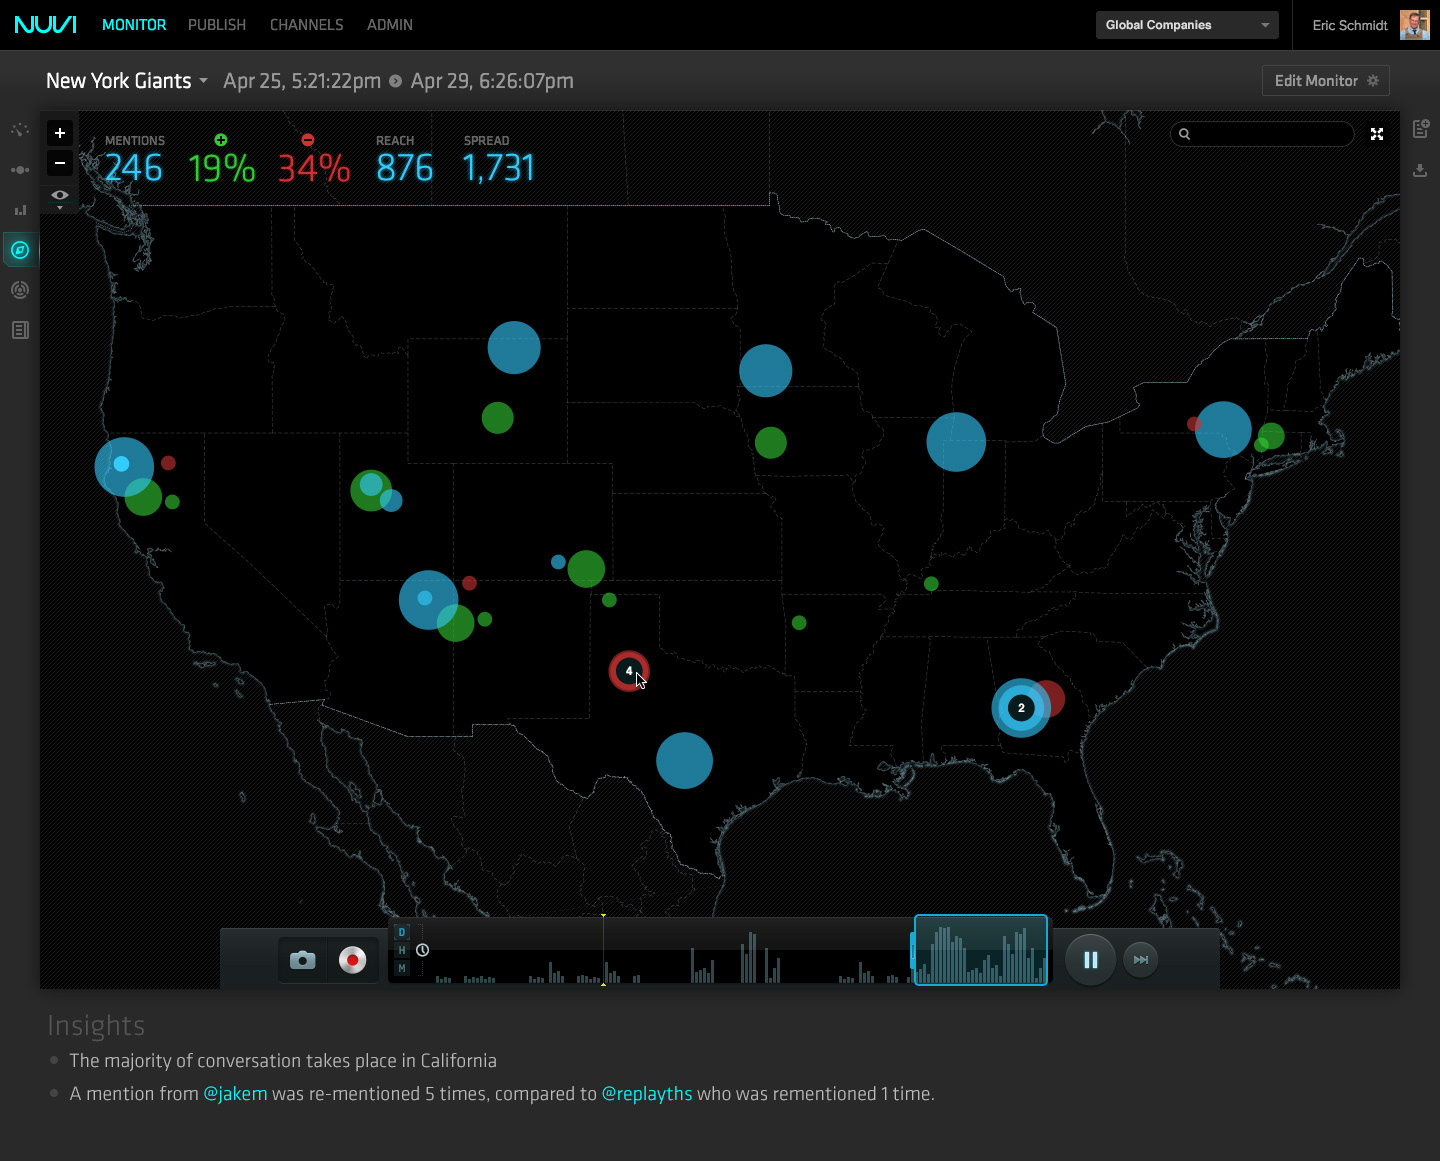Click the end date Apr 29, 6:26:07pm
This screenshot has width=1440, height=1161.
(492, 81)
